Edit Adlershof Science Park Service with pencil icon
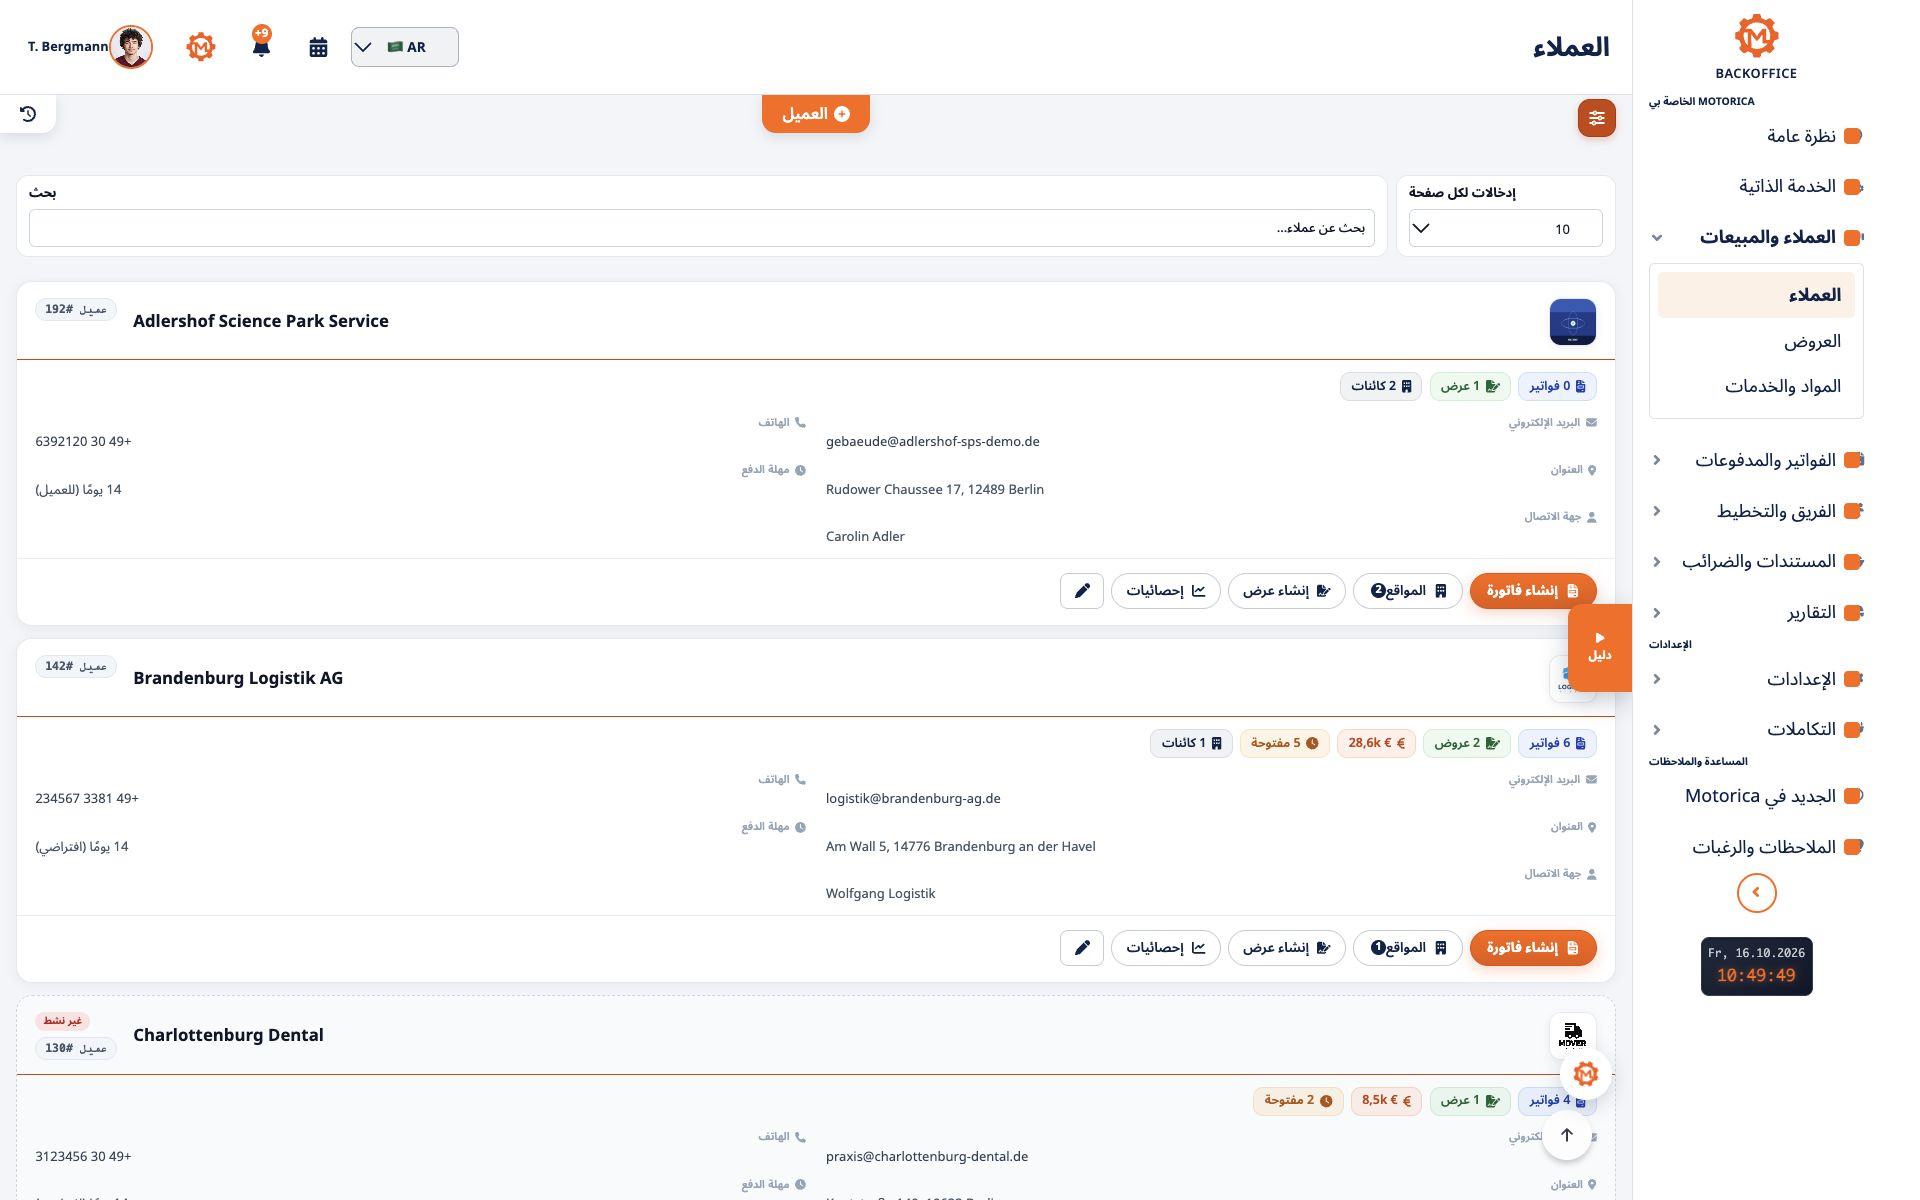Screen dimensions: 1920x1200 coord(1081,591)
